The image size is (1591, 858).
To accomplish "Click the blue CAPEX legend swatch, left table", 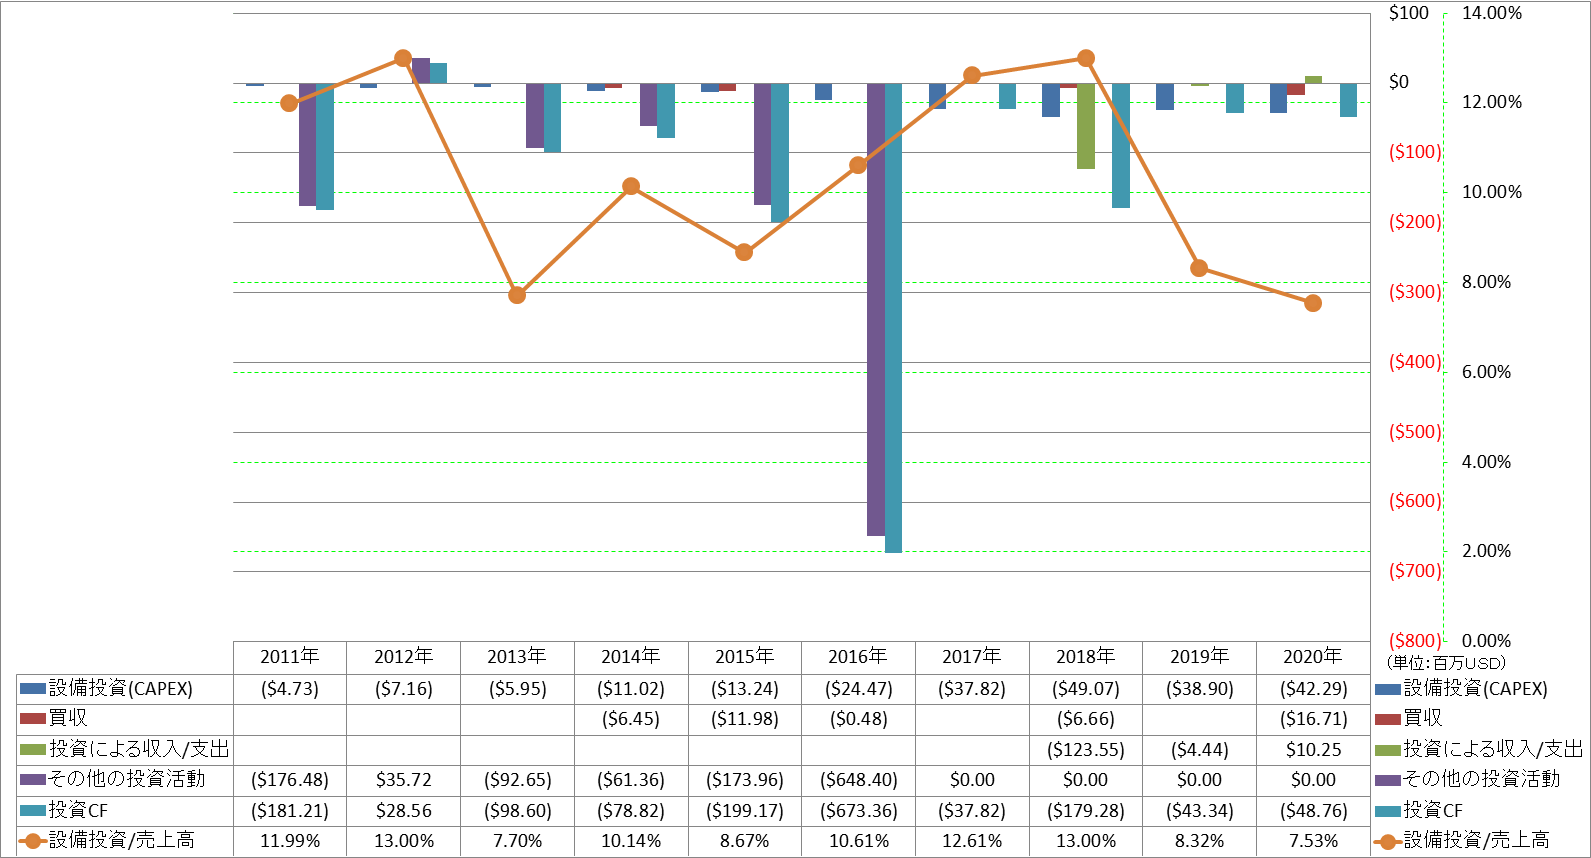I will click(x=33, y=689).
